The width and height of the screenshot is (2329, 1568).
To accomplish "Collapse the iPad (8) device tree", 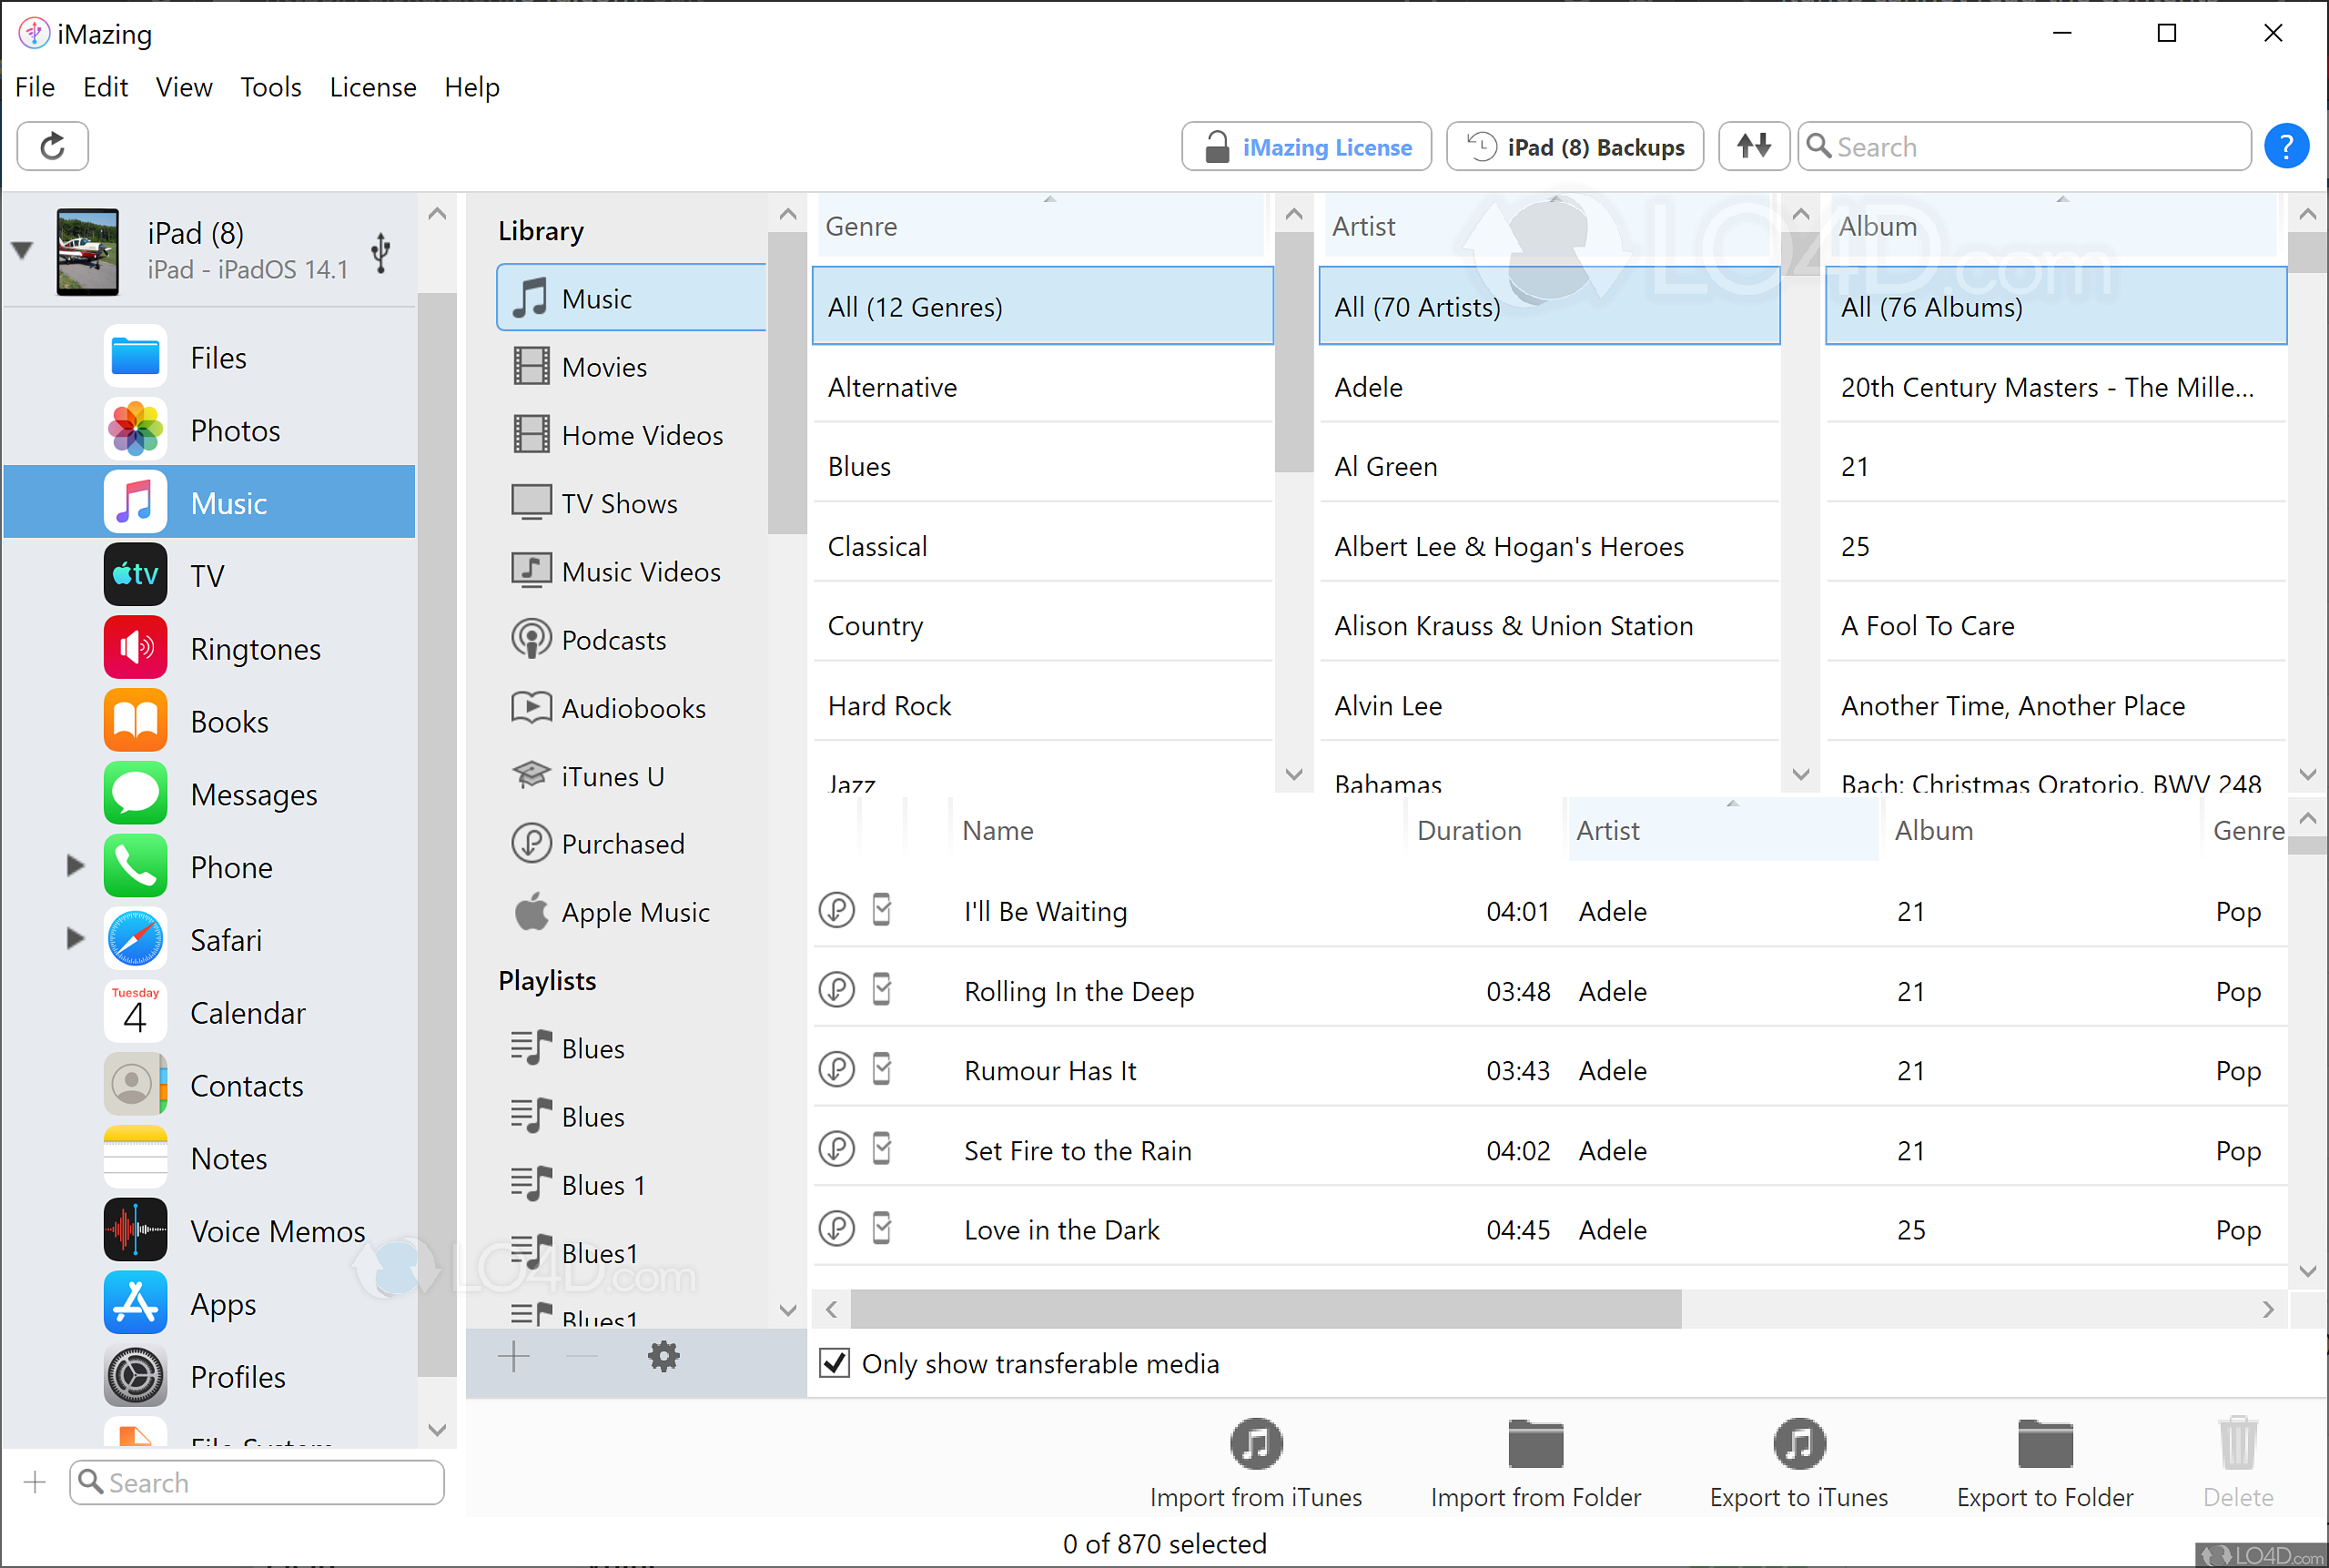I will click(x=22, y=251).
